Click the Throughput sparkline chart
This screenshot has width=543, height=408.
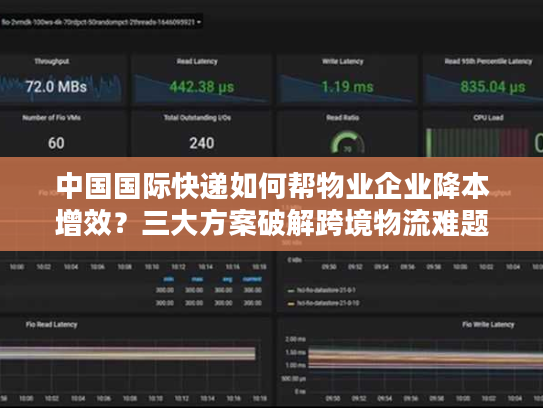tap(61, 88)
